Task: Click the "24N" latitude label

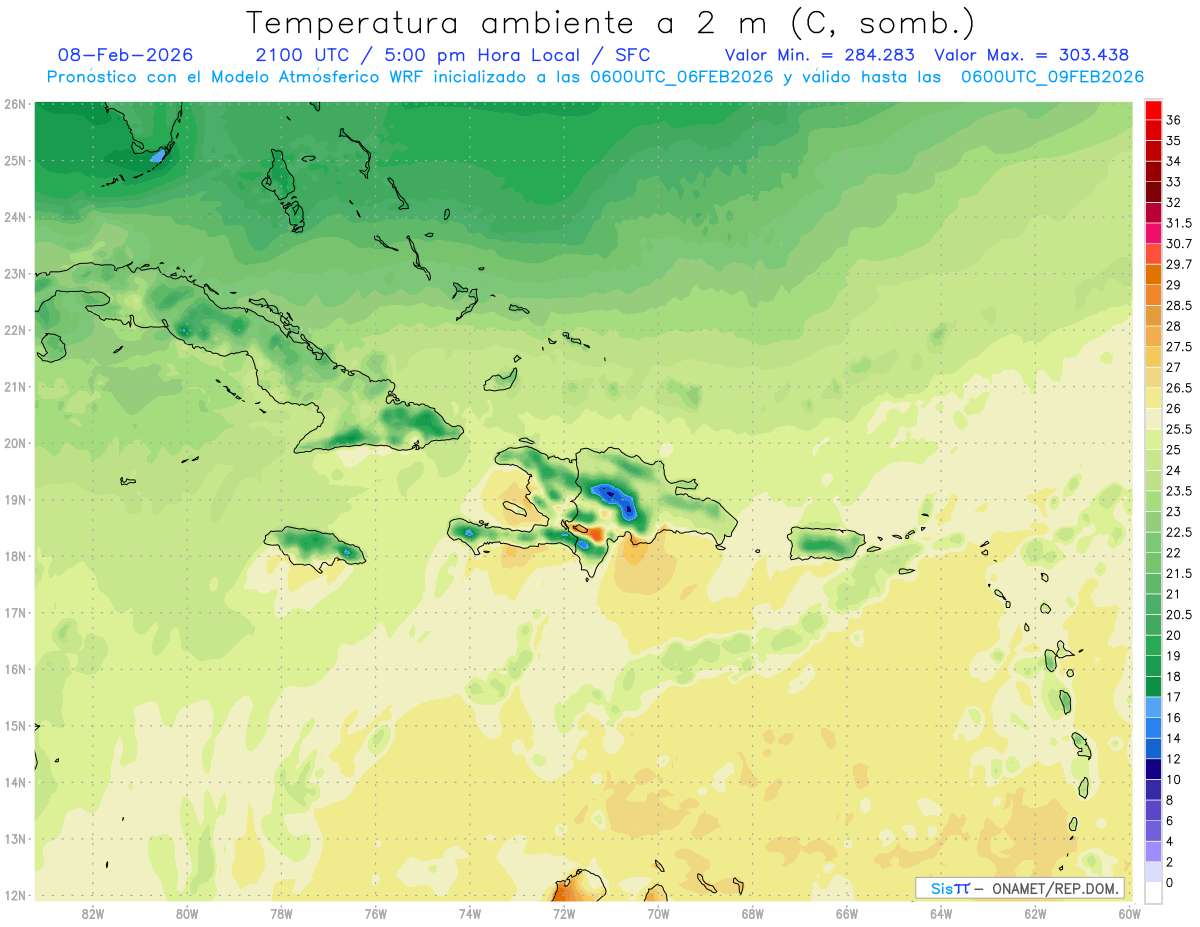Action: point(14,217)
